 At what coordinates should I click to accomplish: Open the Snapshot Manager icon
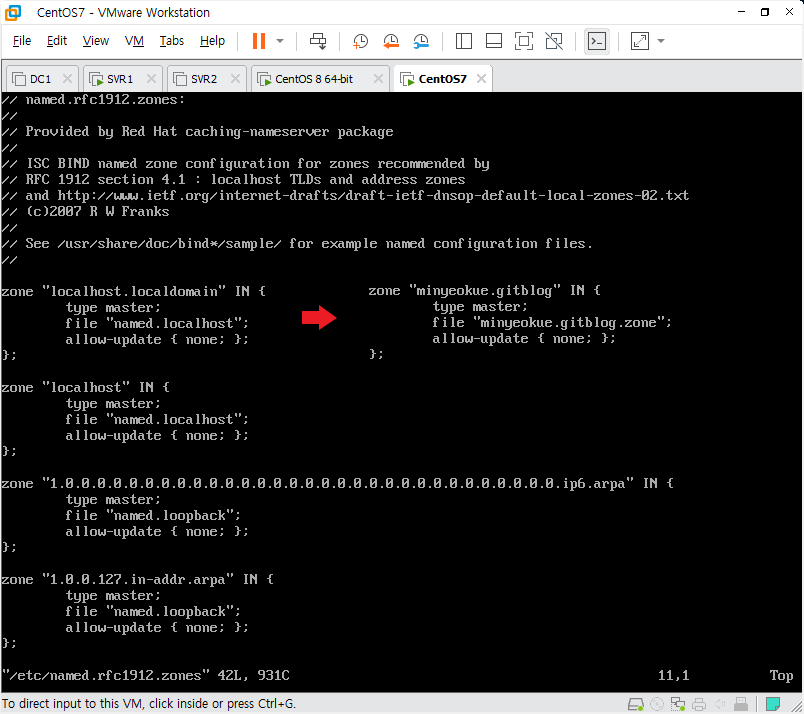(x=421, y=41)
